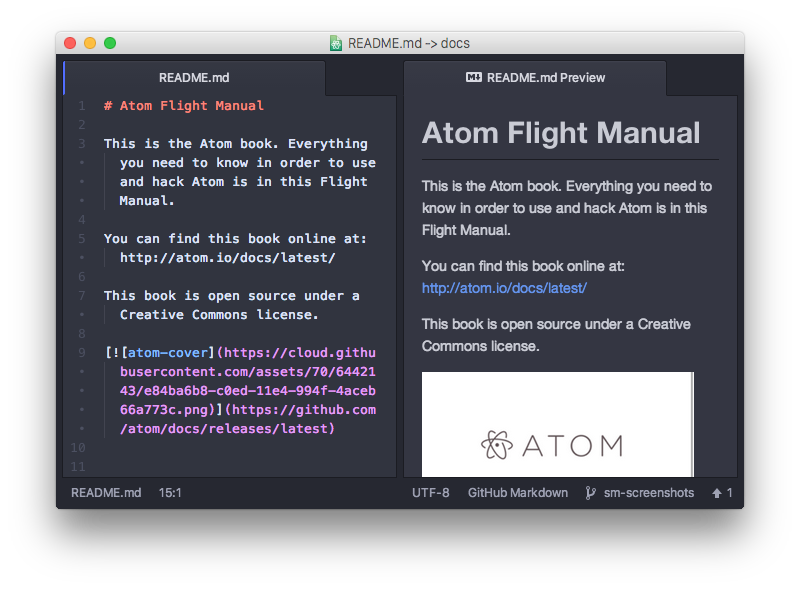The width and height of the screenshot is (800, 589).
Task: Open the sm-screenshots branch selector
Action: pyautogui.click(x=649, y=493)
